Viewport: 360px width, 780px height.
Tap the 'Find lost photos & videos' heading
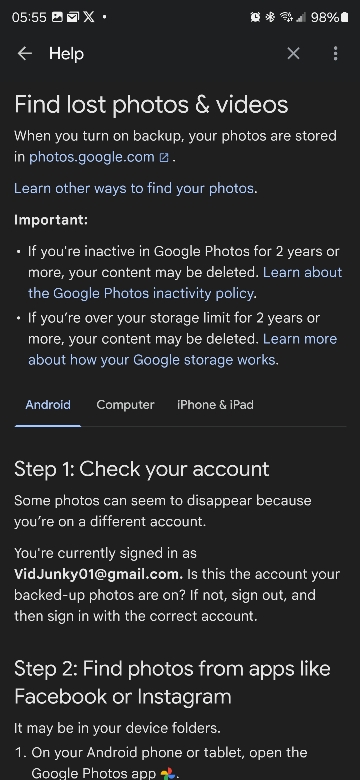click(x=151, y=104)
